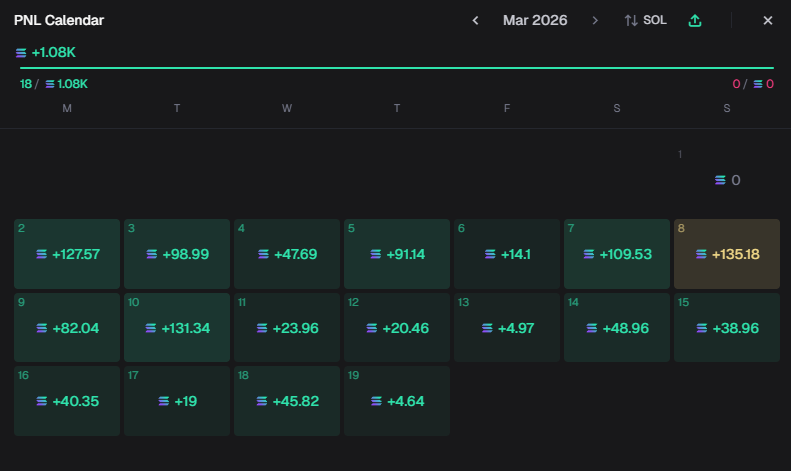This screenshot has height=471, width=791.
Task: Select the +82.04 day cell
Action: coord(67,327)
